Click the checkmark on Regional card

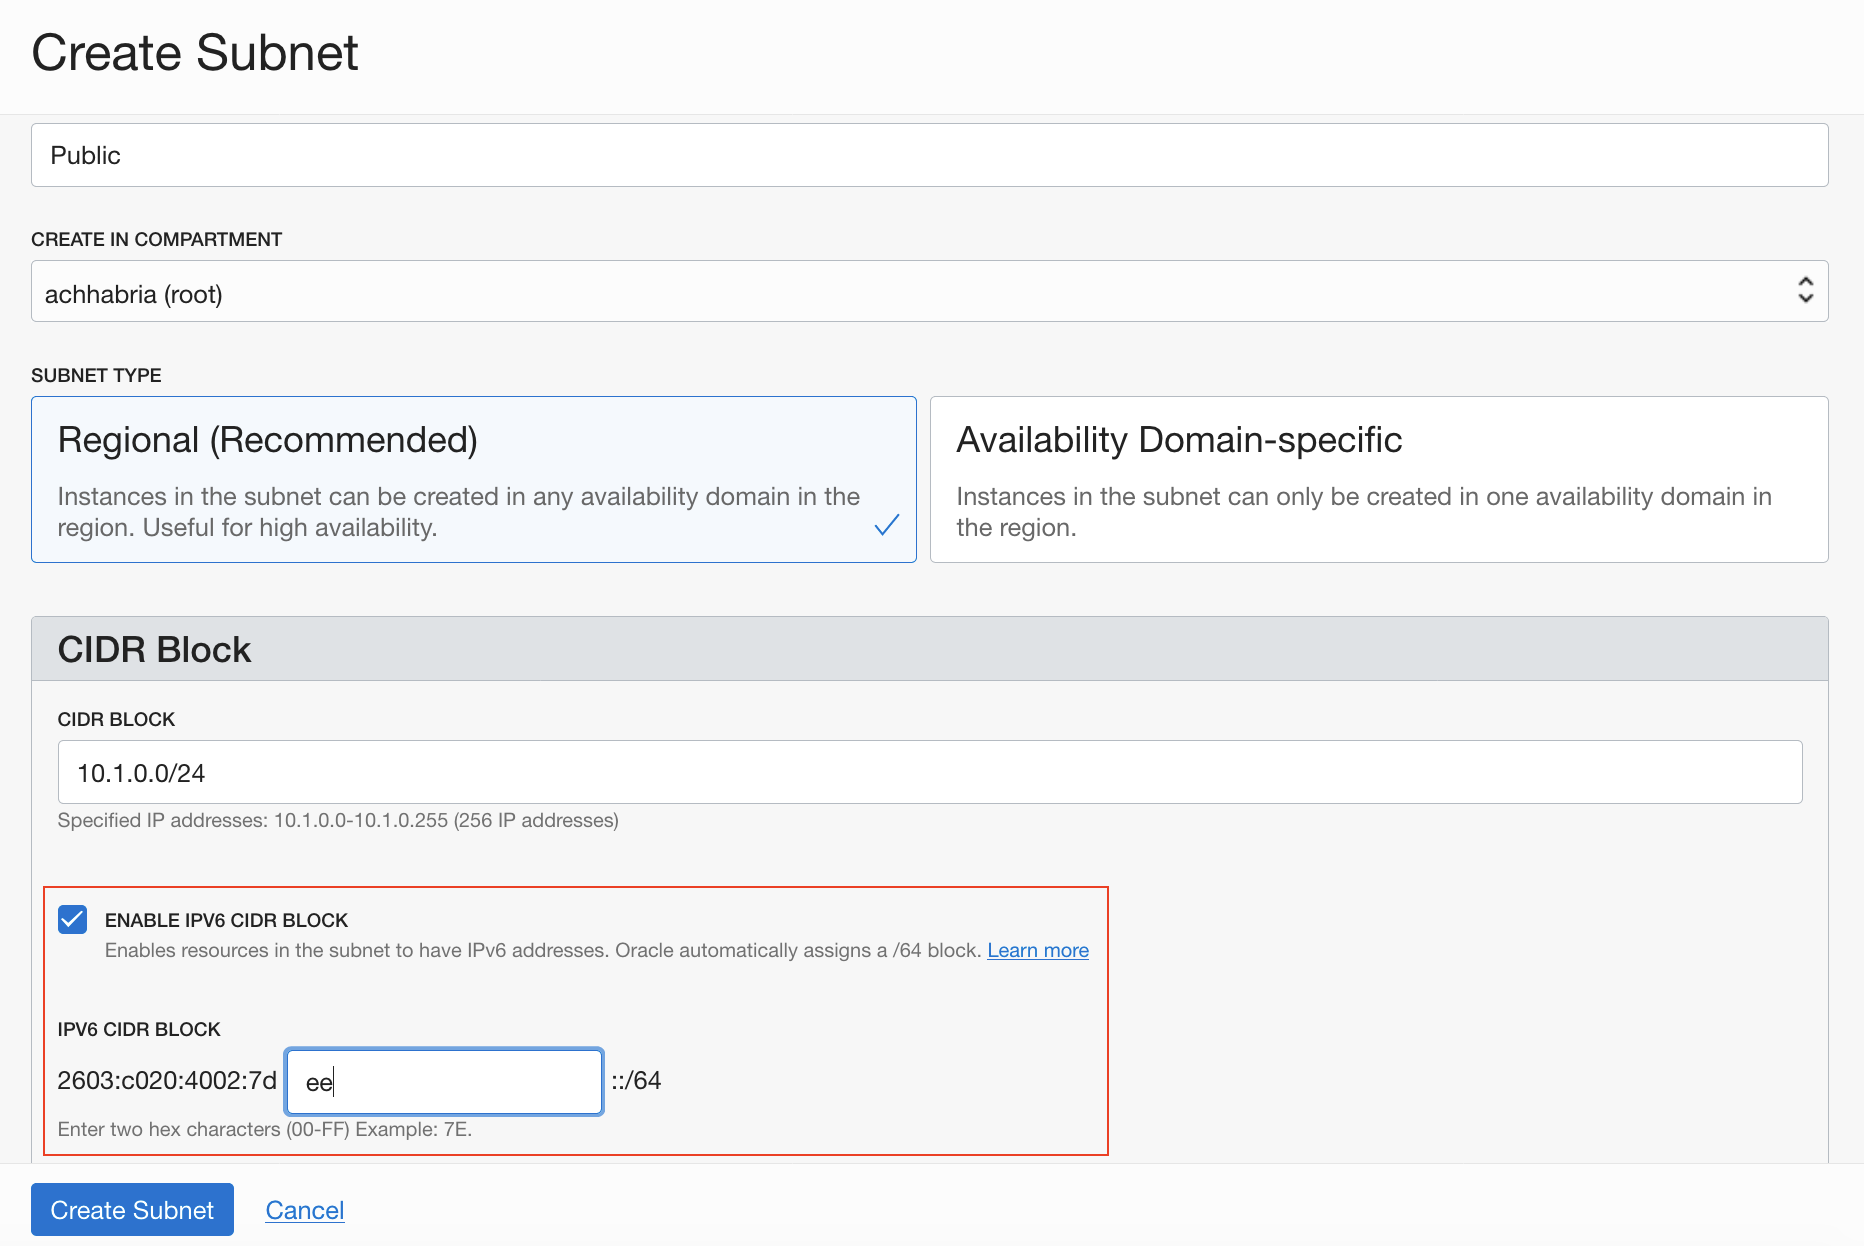coord(887,525)
